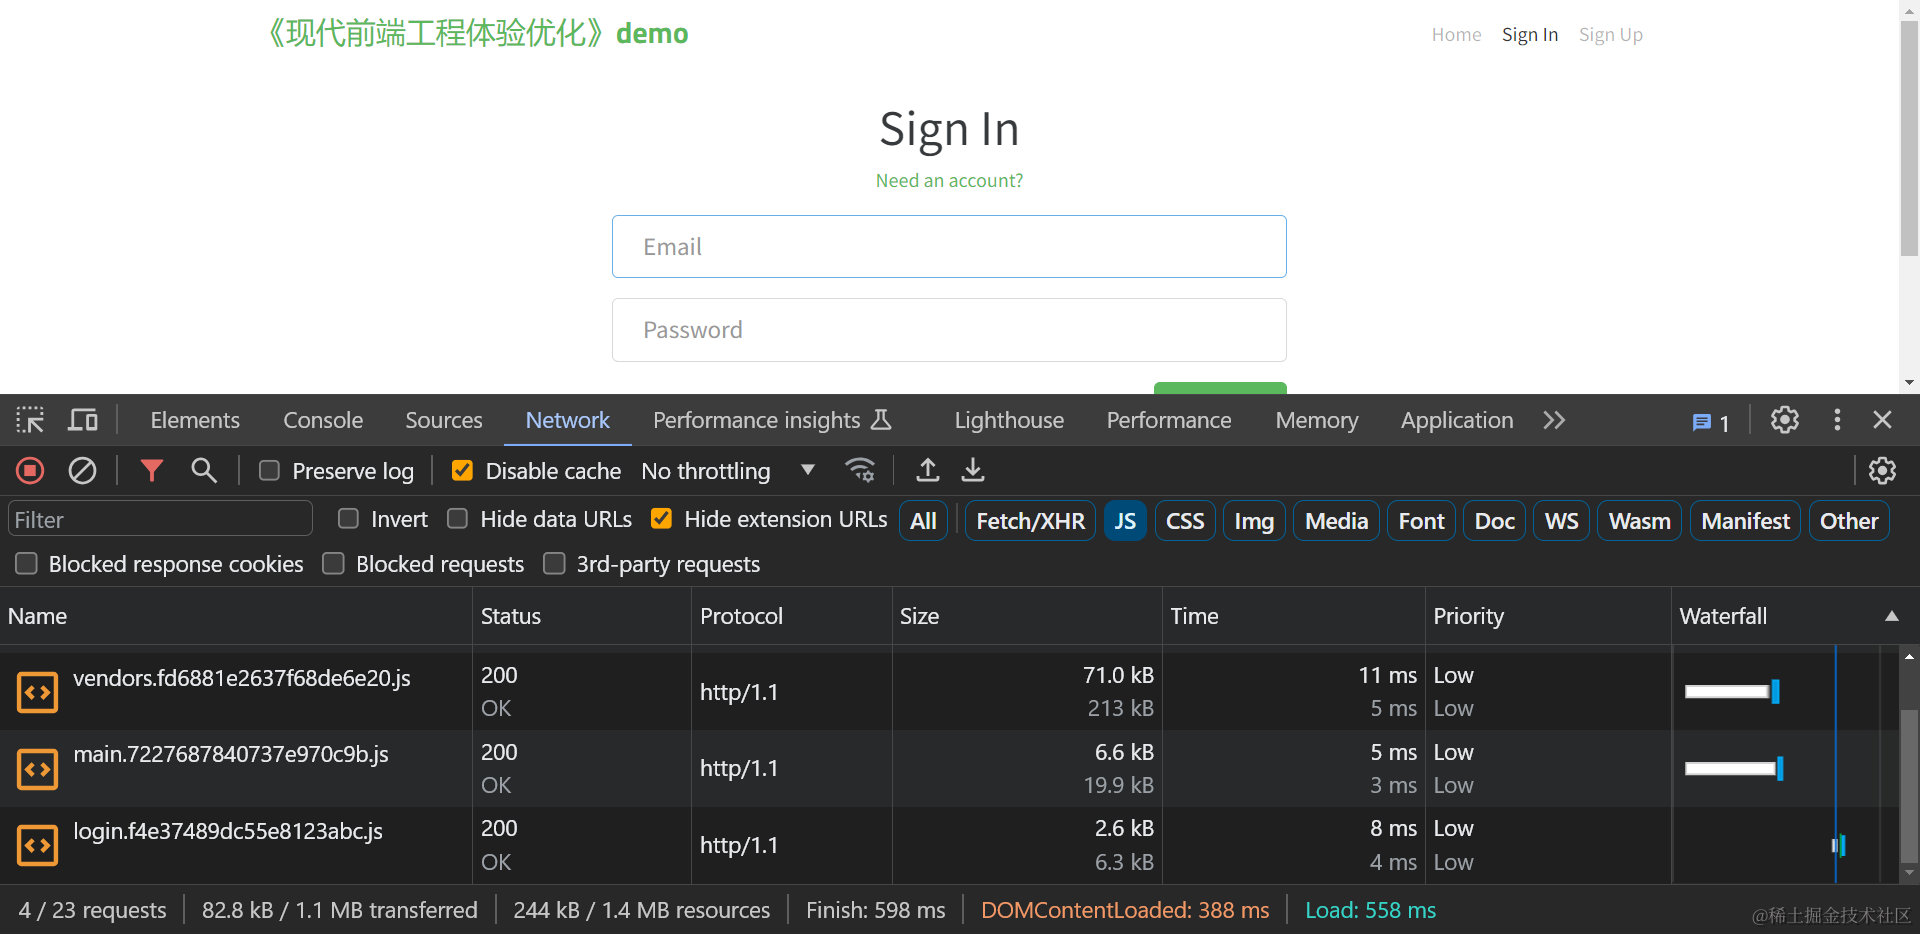Open network search magnifier

pyautogui.click(x=204, y=470)
